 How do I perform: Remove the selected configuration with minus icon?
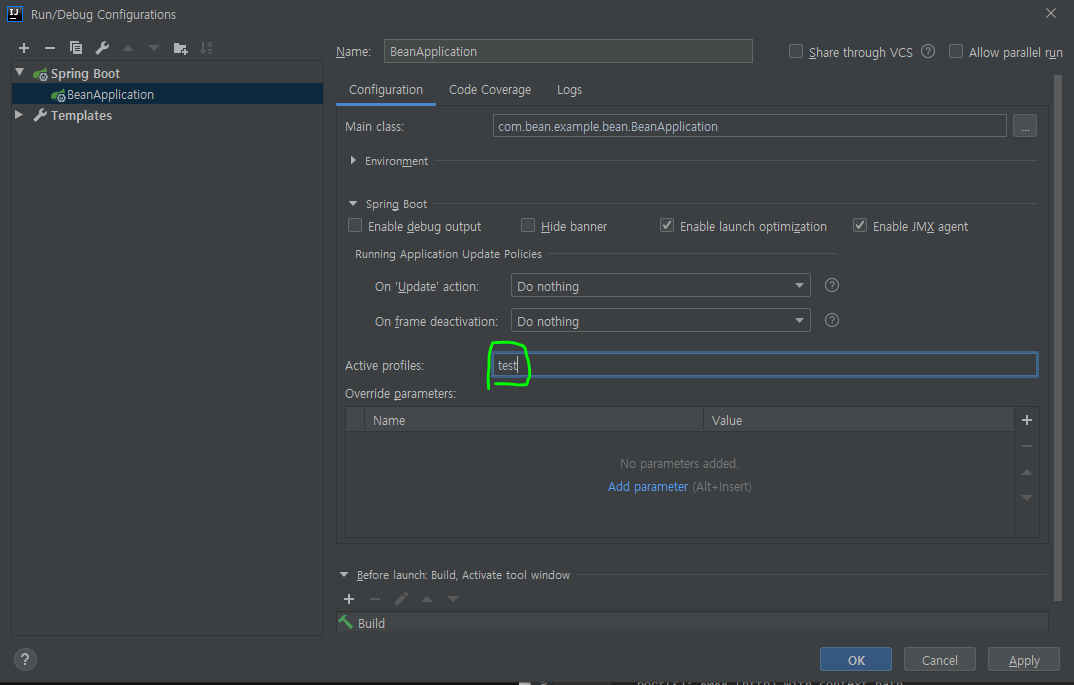tap(49, 48)
